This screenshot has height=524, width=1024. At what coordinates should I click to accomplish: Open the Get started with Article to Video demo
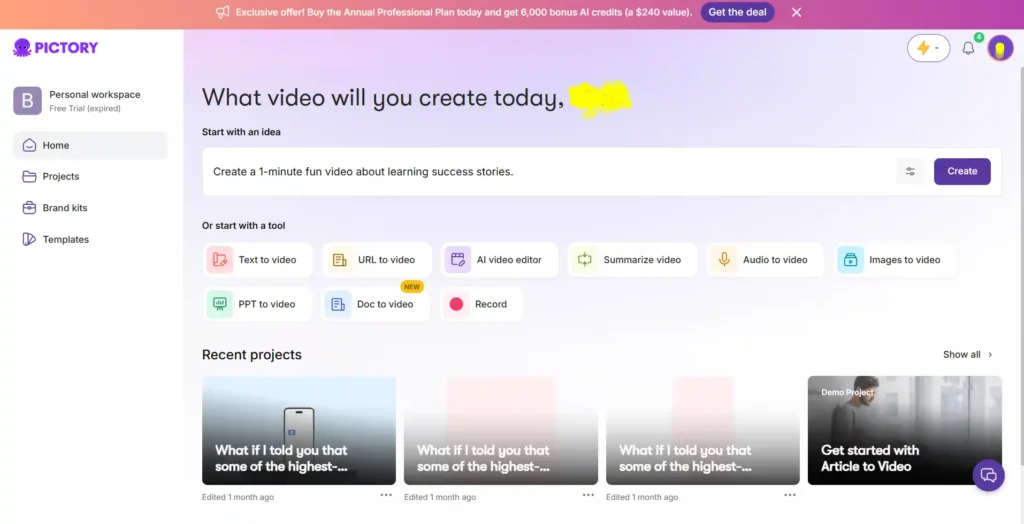pyautogui.click(x=904, y=431)
